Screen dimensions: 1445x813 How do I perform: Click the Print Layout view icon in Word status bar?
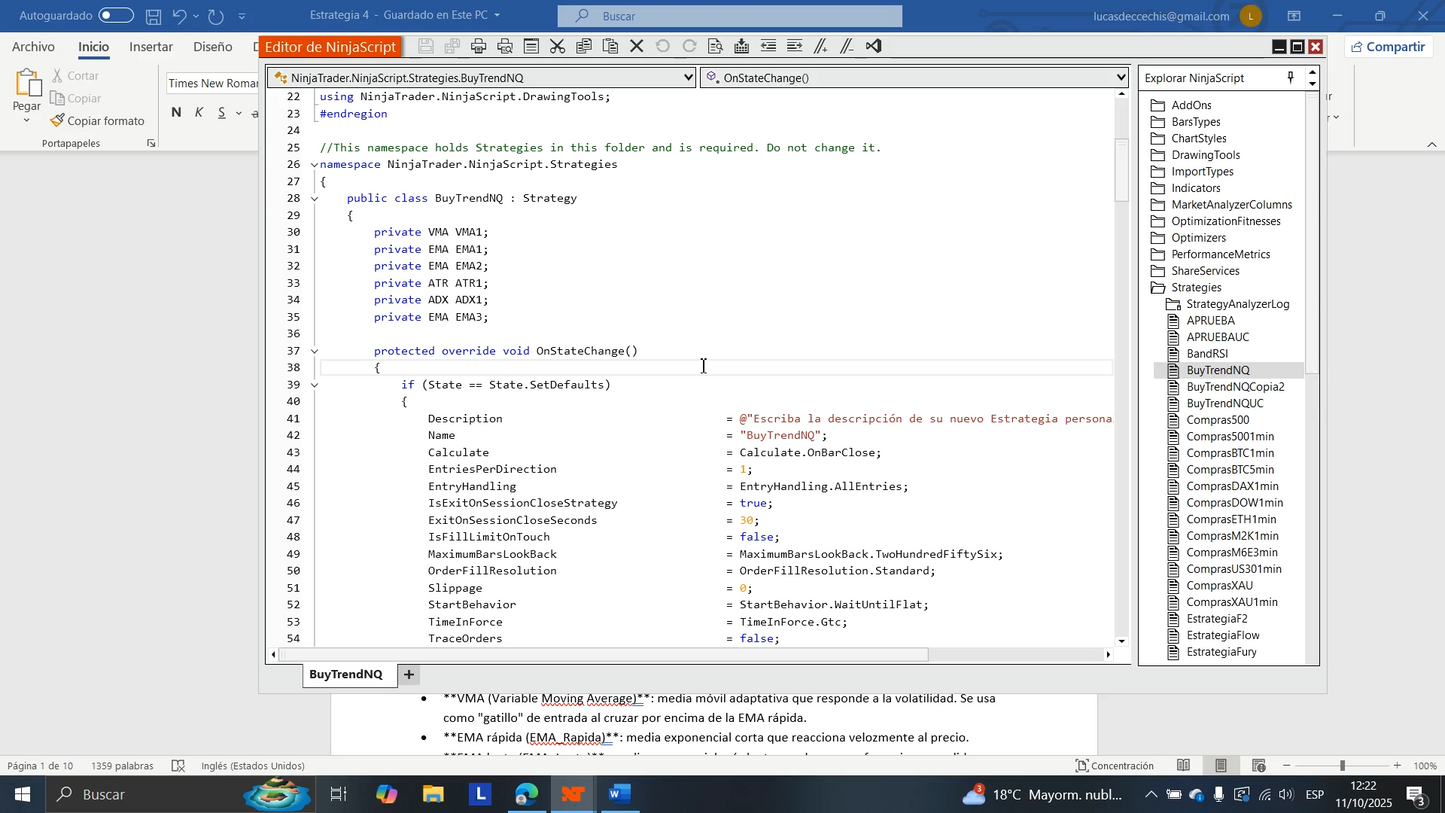(x=1220, y=766)
